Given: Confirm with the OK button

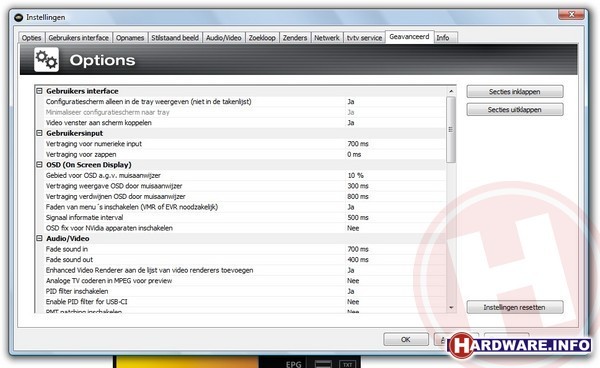Looking at the screenshot, I should [x=406, y=339].
